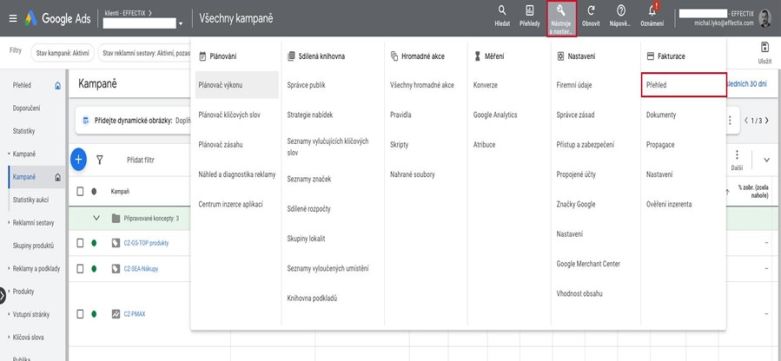Image resolution: width=781 pixels, height=361 pixels.
Task: Open Všechny hromadné akce
Action: click(x=422, y=85)
